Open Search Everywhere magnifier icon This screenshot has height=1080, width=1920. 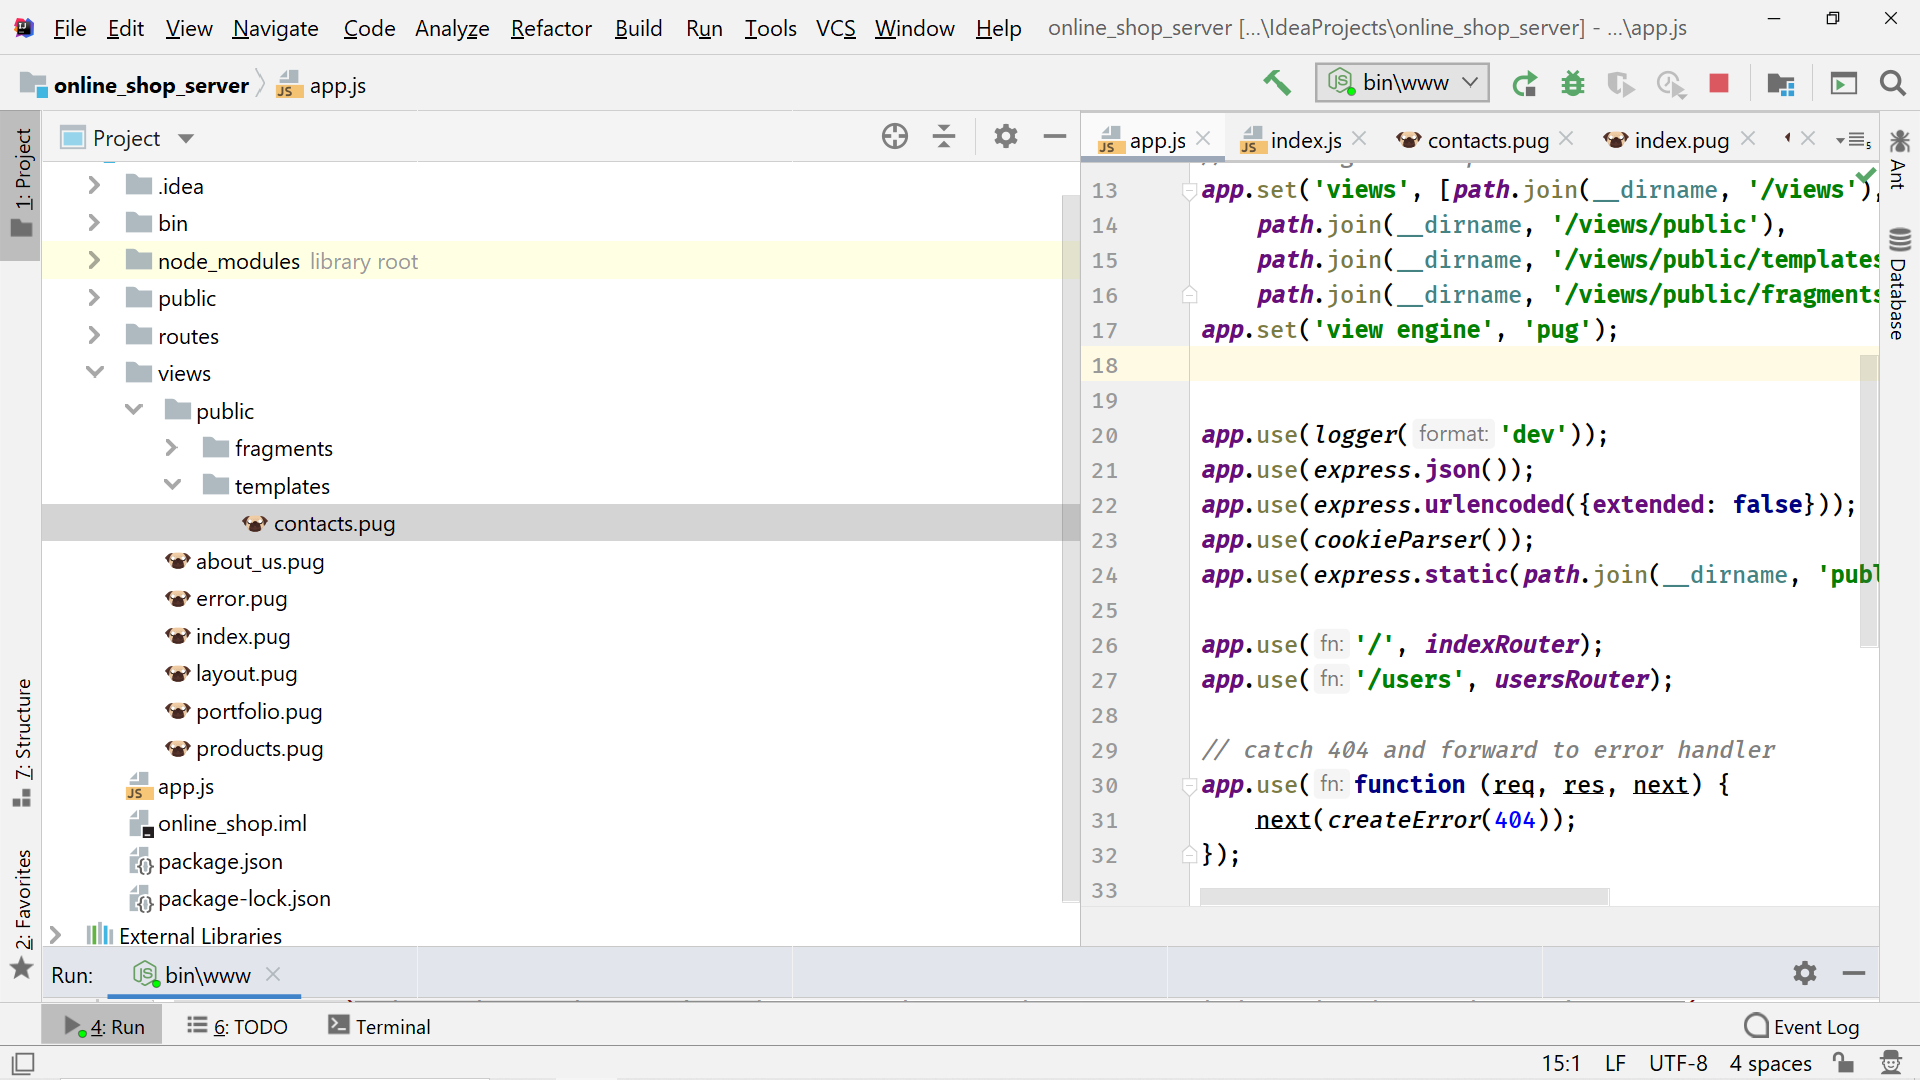click(1892, 84)
